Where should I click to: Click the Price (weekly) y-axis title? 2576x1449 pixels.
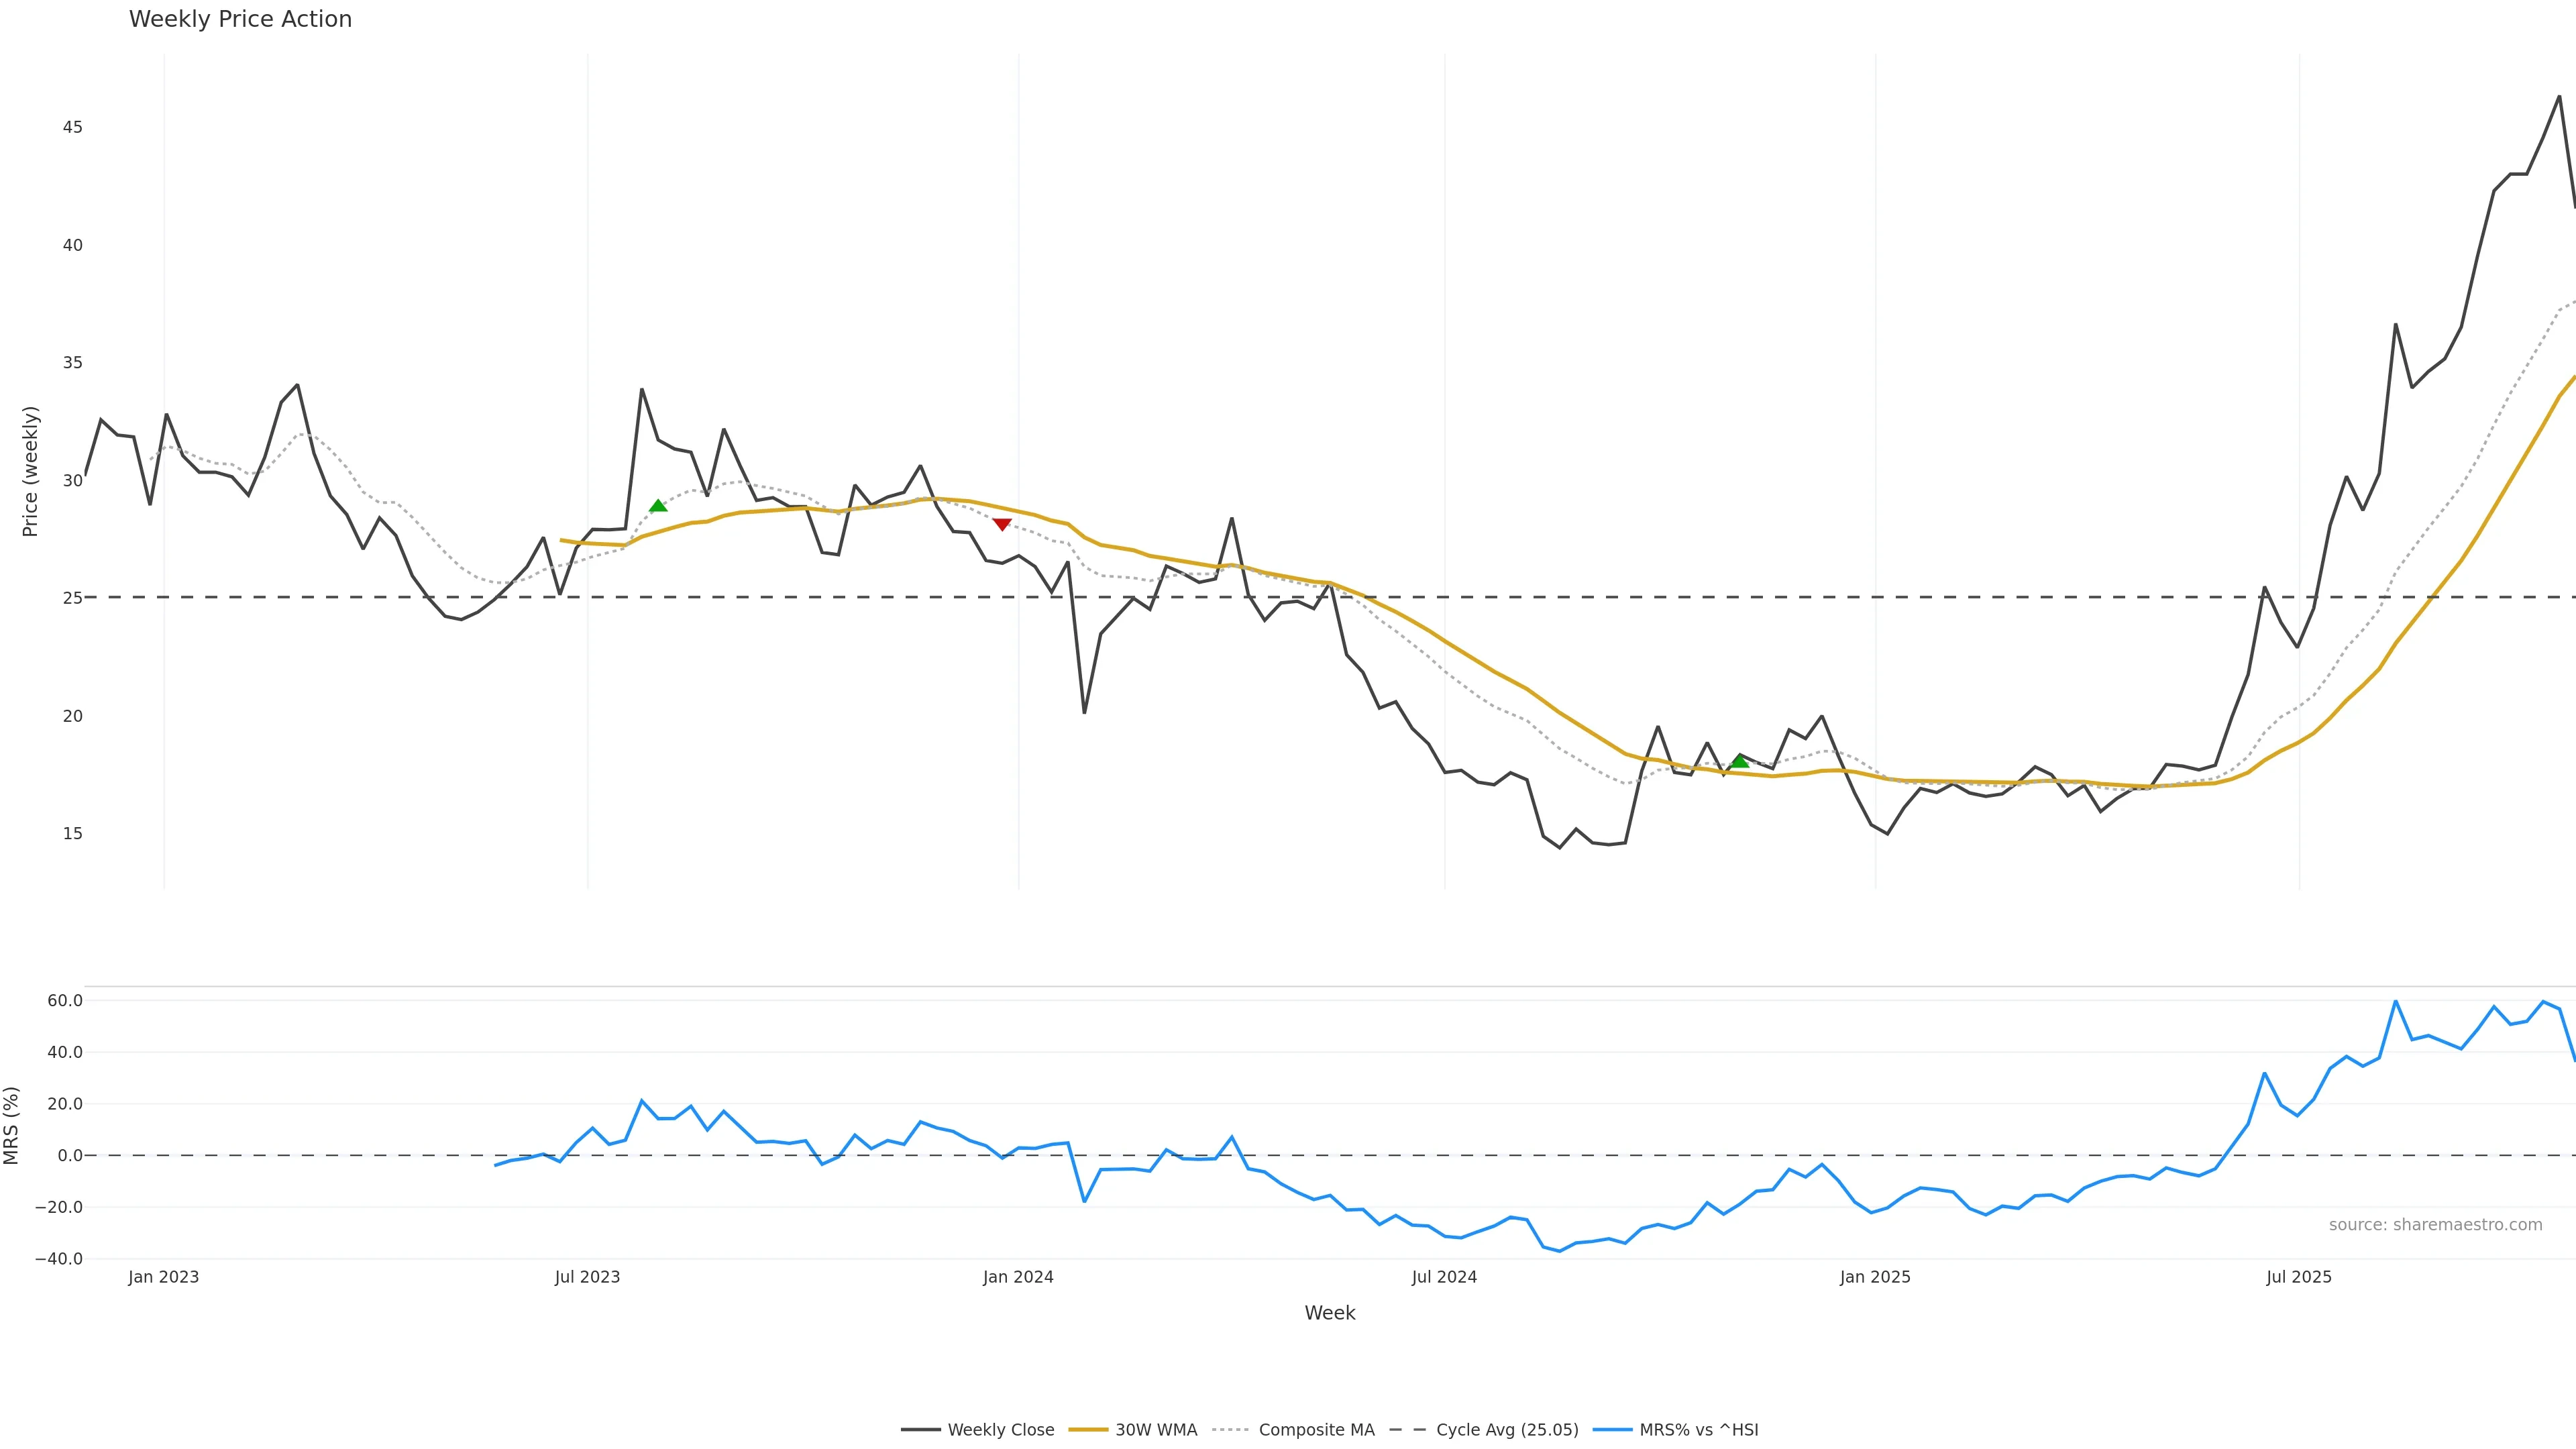coord(30,471)
